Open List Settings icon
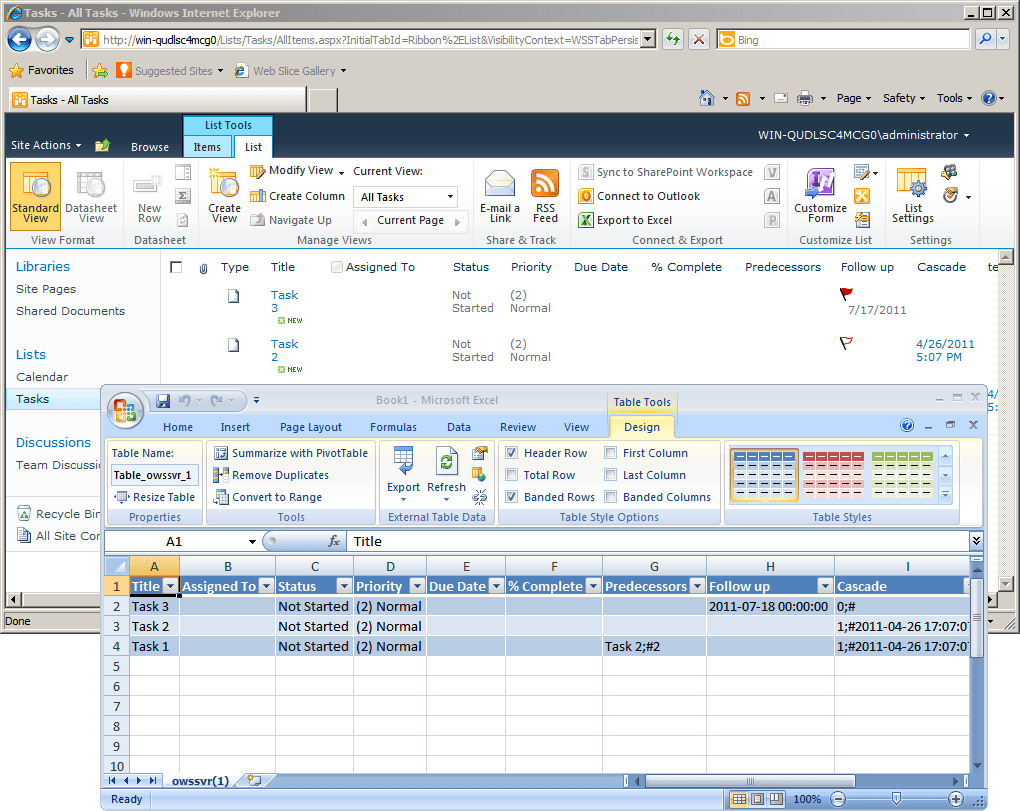The height and width of the screenshot is (811, 1020). tap(912, 195)
